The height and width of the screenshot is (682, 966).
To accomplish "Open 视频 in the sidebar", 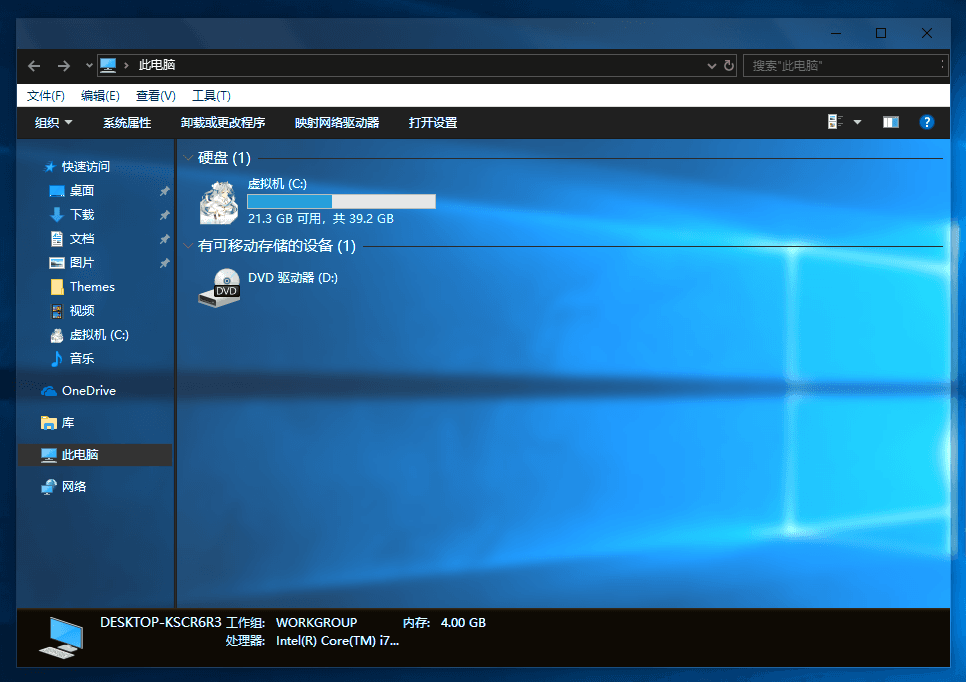I will click(x=82, y=311).
